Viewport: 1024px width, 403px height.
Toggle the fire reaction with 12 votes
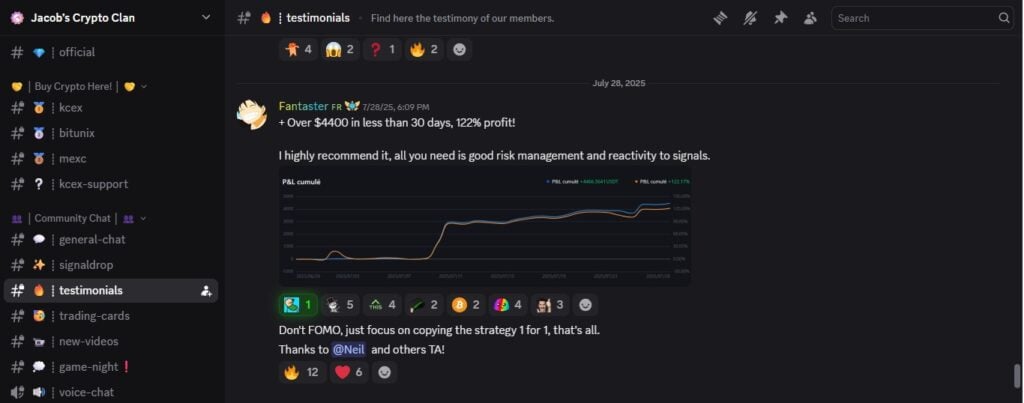(300, 372)
